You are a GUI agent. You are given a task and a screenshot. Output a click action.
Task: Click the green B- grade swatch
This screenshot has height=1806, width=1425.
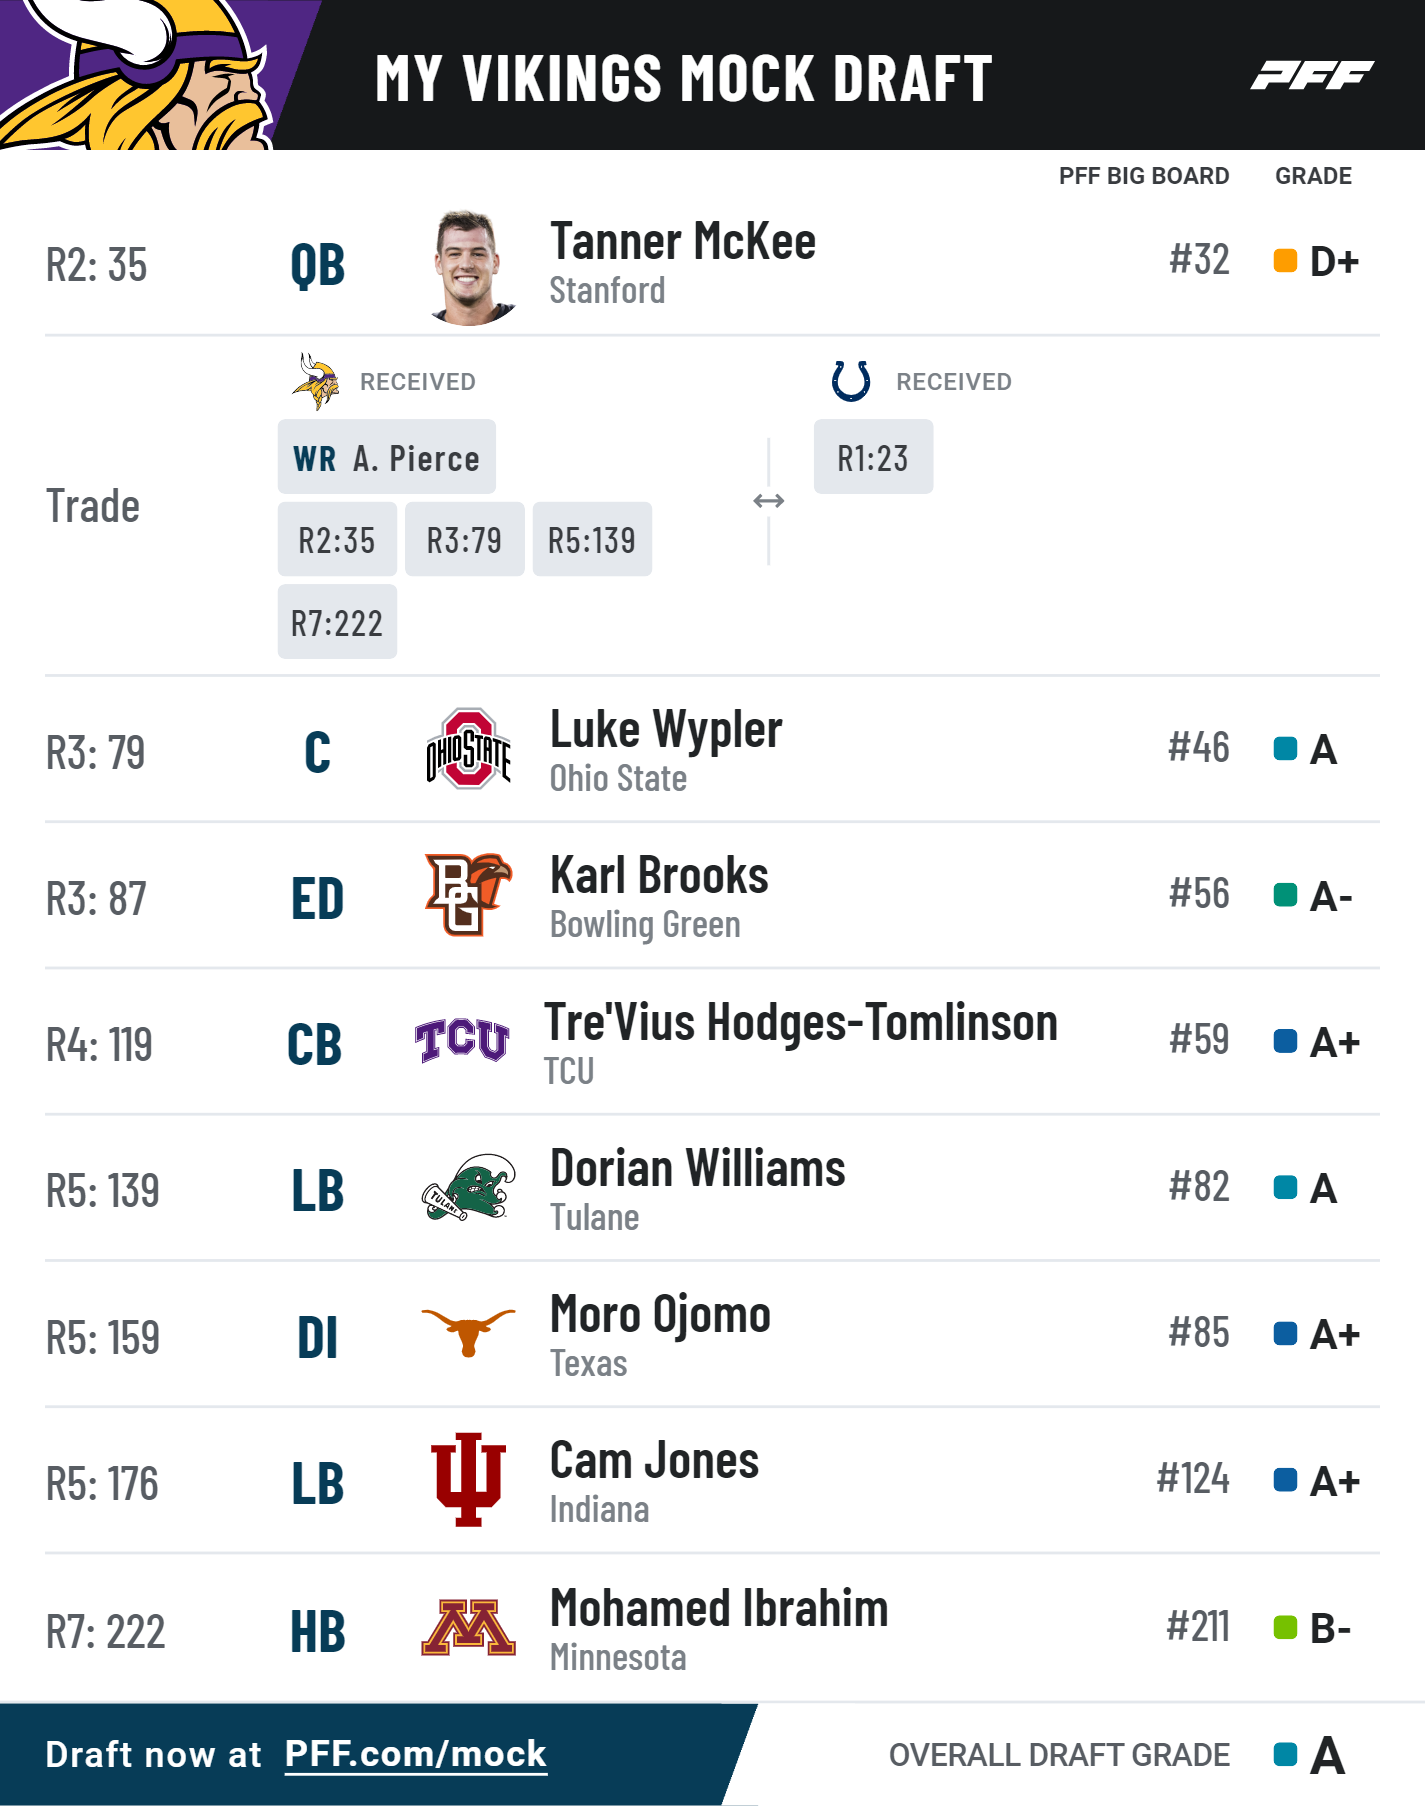pos(1285,1628)
